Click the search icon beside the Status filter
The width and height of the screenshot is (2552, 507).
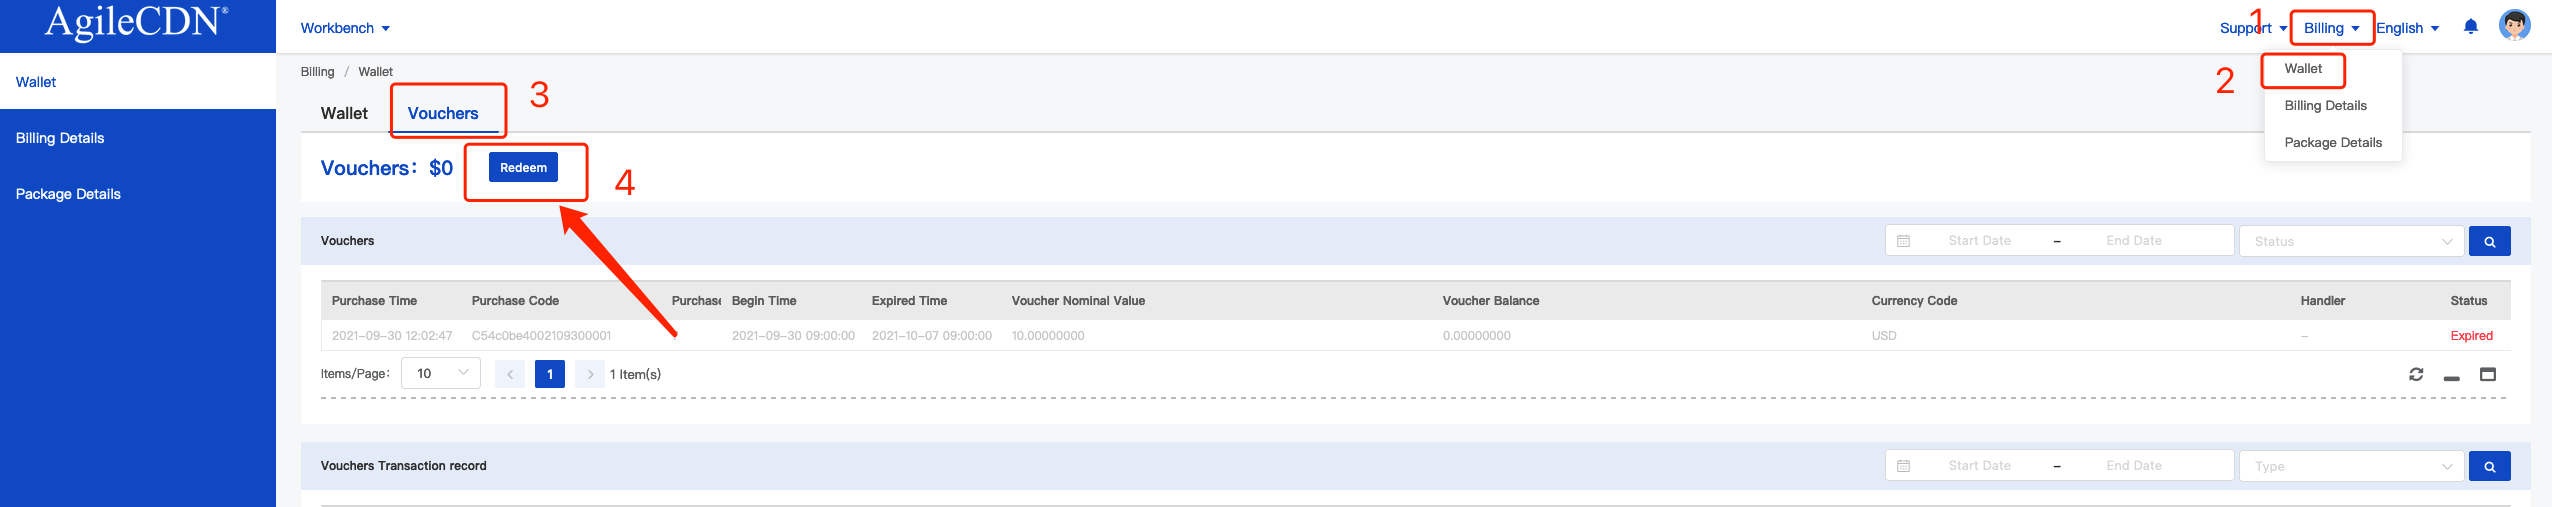(x=2489, y=241)
